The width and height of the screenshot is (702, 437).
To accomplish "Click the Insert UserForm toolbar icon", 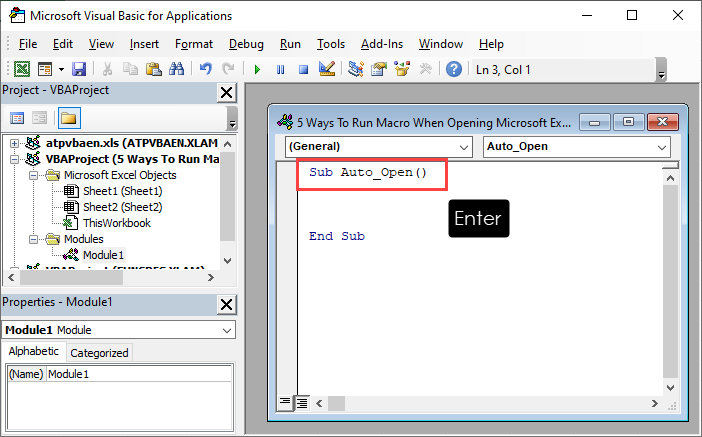I will (45, 69).
